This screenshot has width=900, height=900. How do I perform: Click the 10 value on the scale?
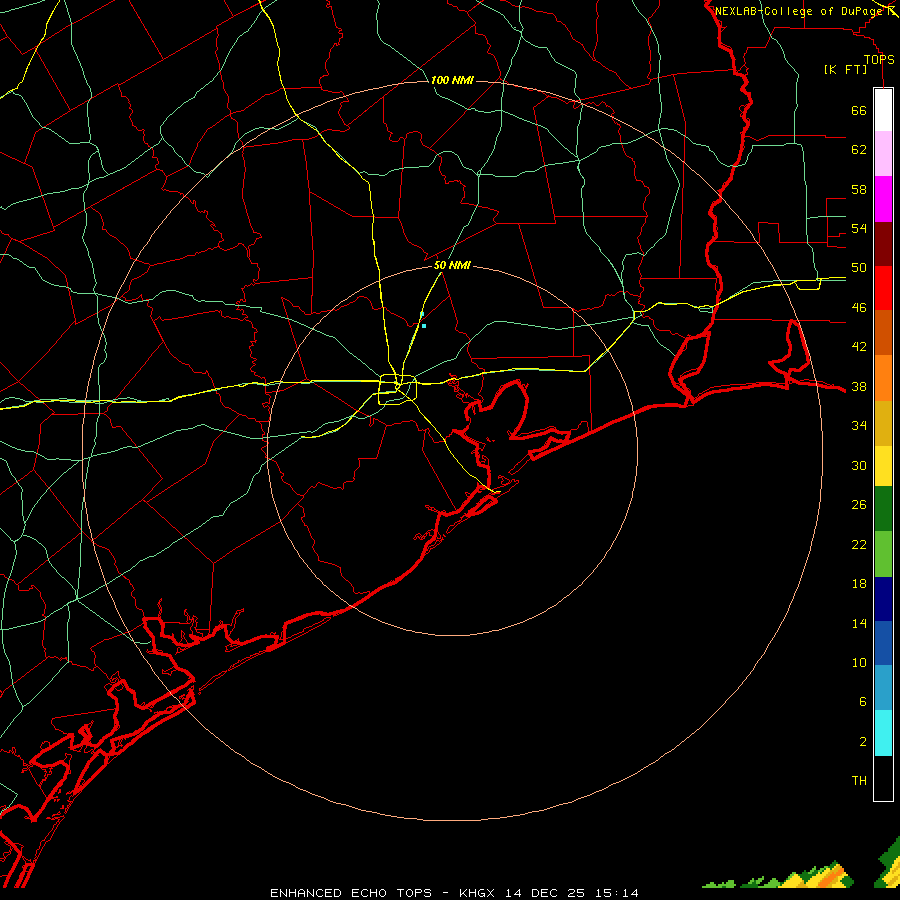tap(859, 663)
